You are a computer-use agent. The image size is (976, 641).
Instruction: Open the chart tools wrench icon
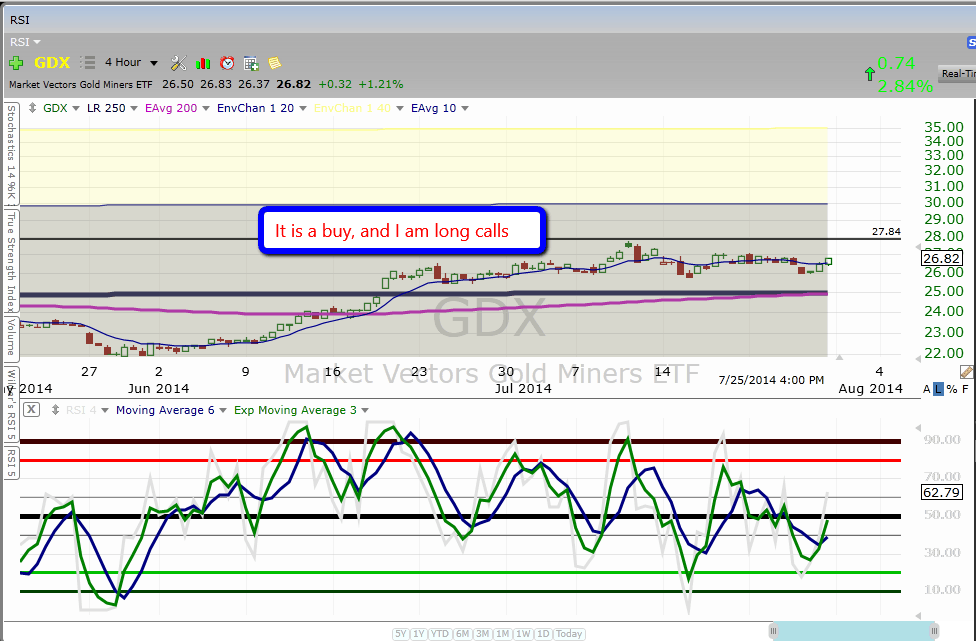click(x=179, y=63)
